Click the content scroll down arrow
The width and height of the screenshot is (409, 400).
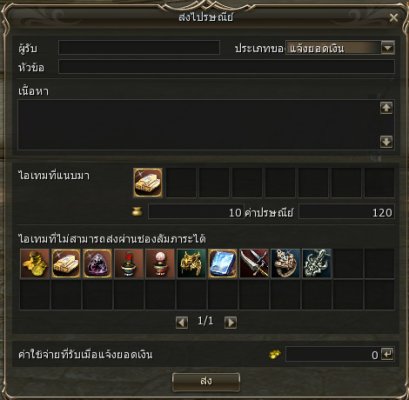pyautogui.click(x=386, y=142)
